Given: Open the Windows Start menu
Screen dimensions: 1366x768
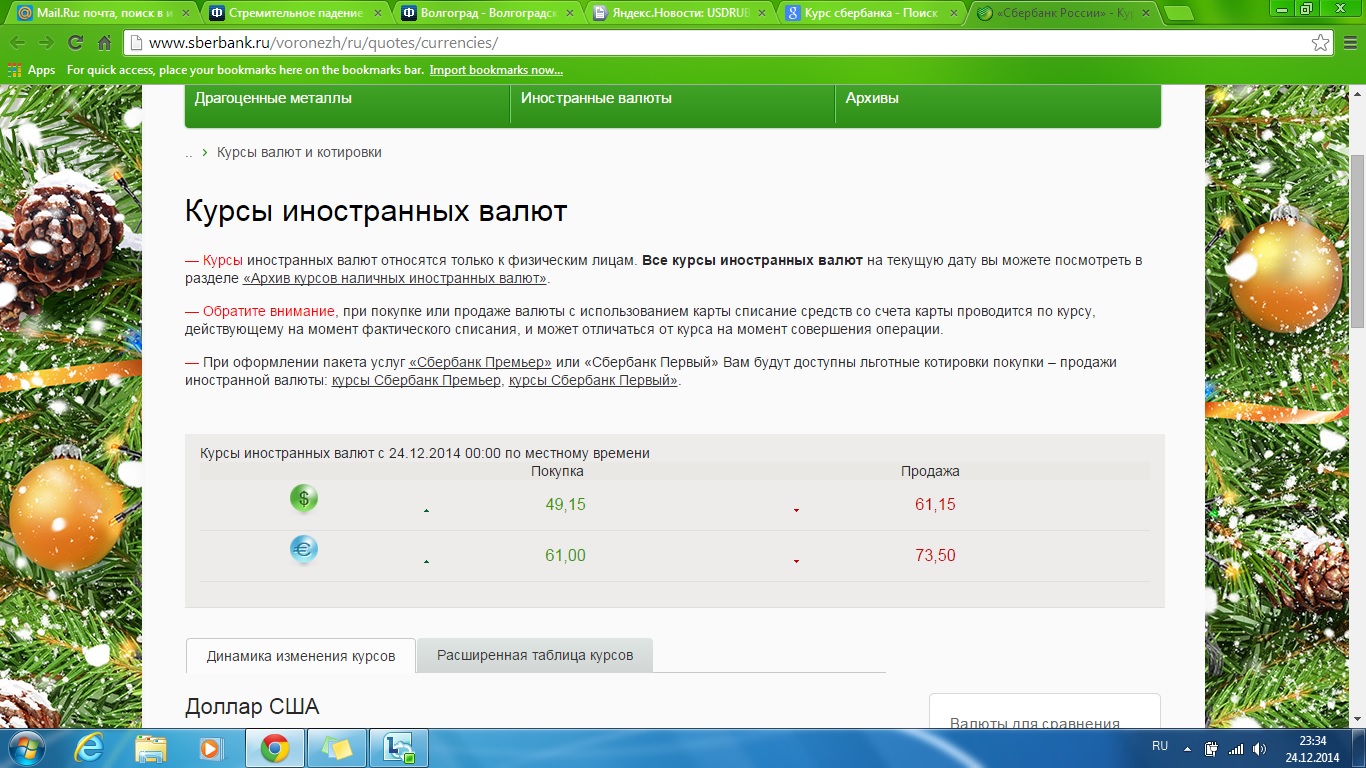Looking at the screenshot, I should [x=26, y=748].
